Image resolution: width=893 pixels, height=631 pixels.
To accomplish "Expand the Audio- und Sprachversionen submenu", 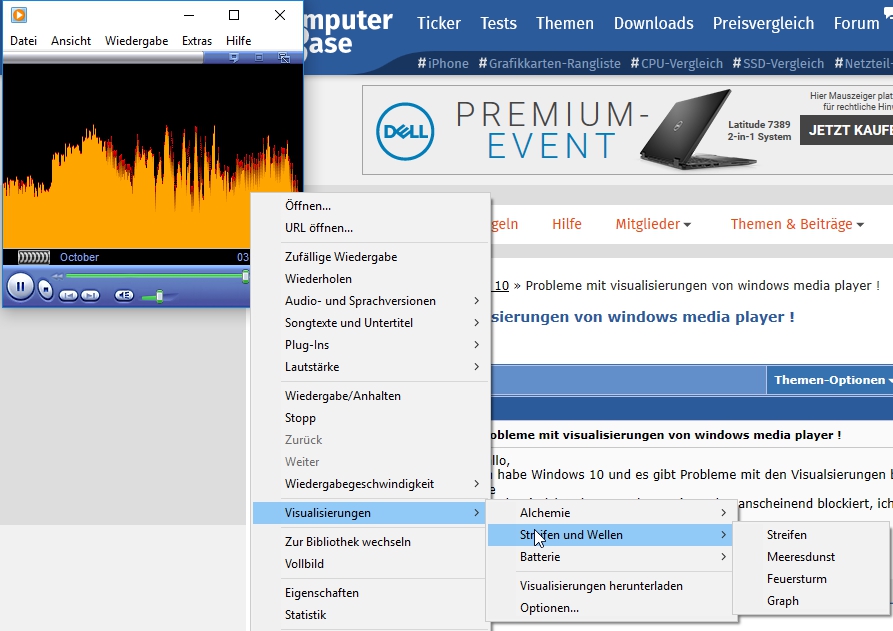I will tap(371, 301).
